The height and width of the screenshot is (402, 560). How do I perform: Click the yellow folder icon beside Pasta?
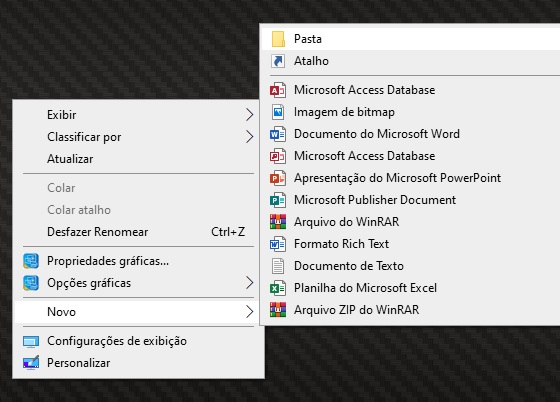point(278,39)
